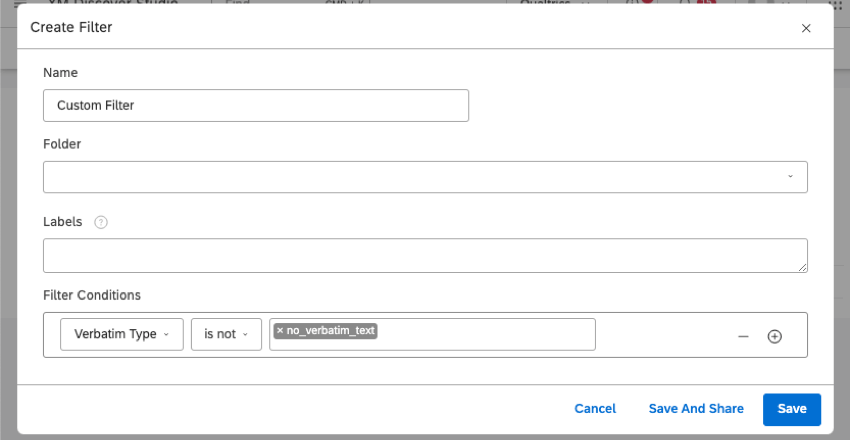Screen dimensions: 850x440
Task: Close the Create Filter dialog
Action: coord(806,28)
